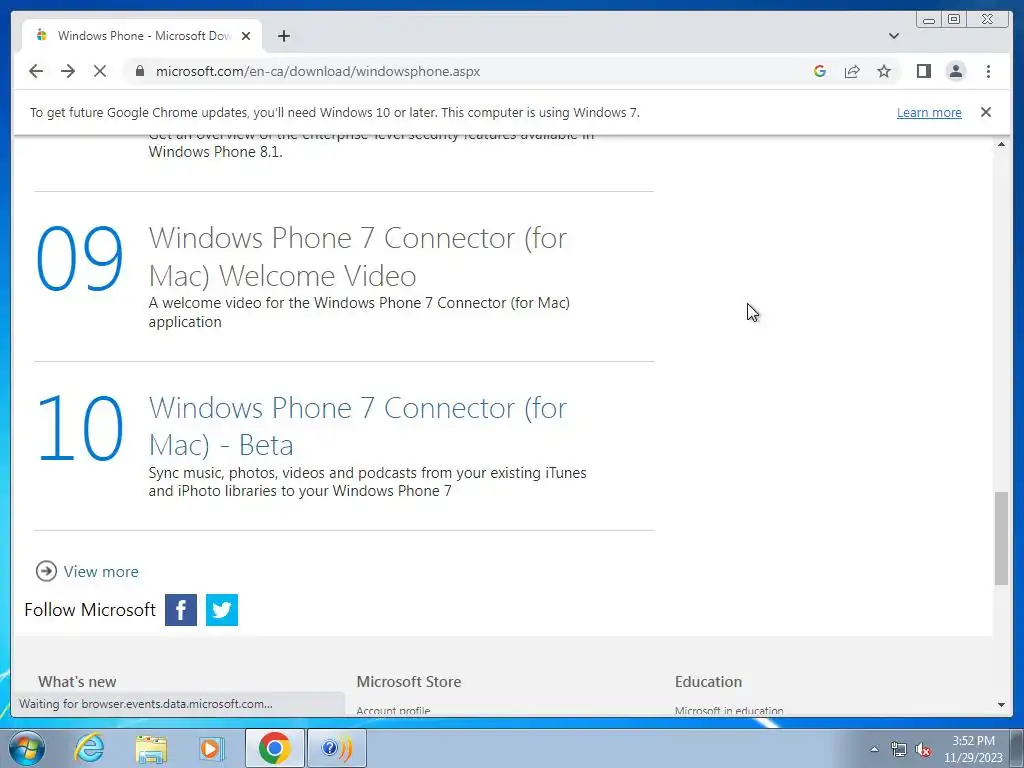Go back to the previous page
The height and width of the screenshot is (768, 1024).
[x=36, y=71]
